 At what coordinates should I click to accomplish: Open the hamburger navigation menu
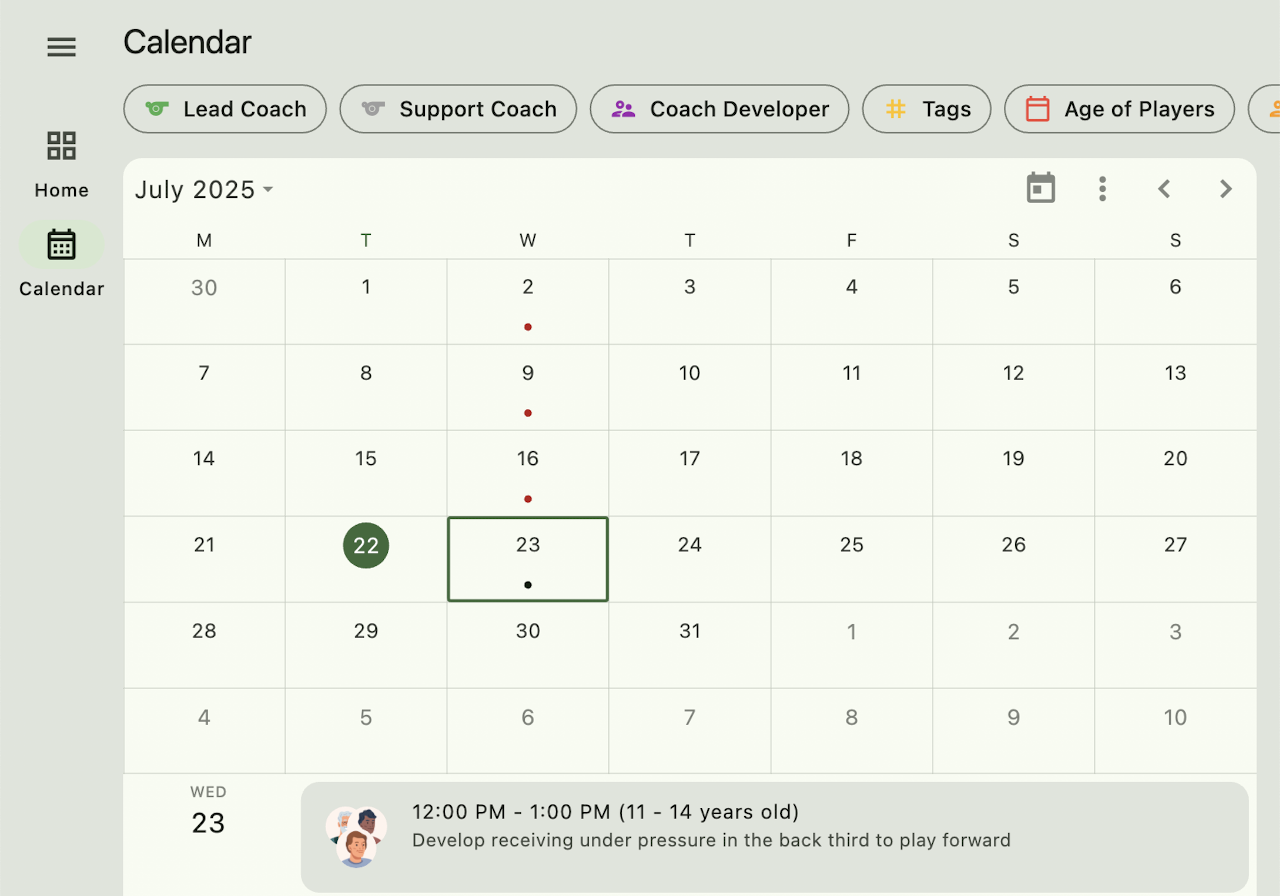(x=62, y=47)
